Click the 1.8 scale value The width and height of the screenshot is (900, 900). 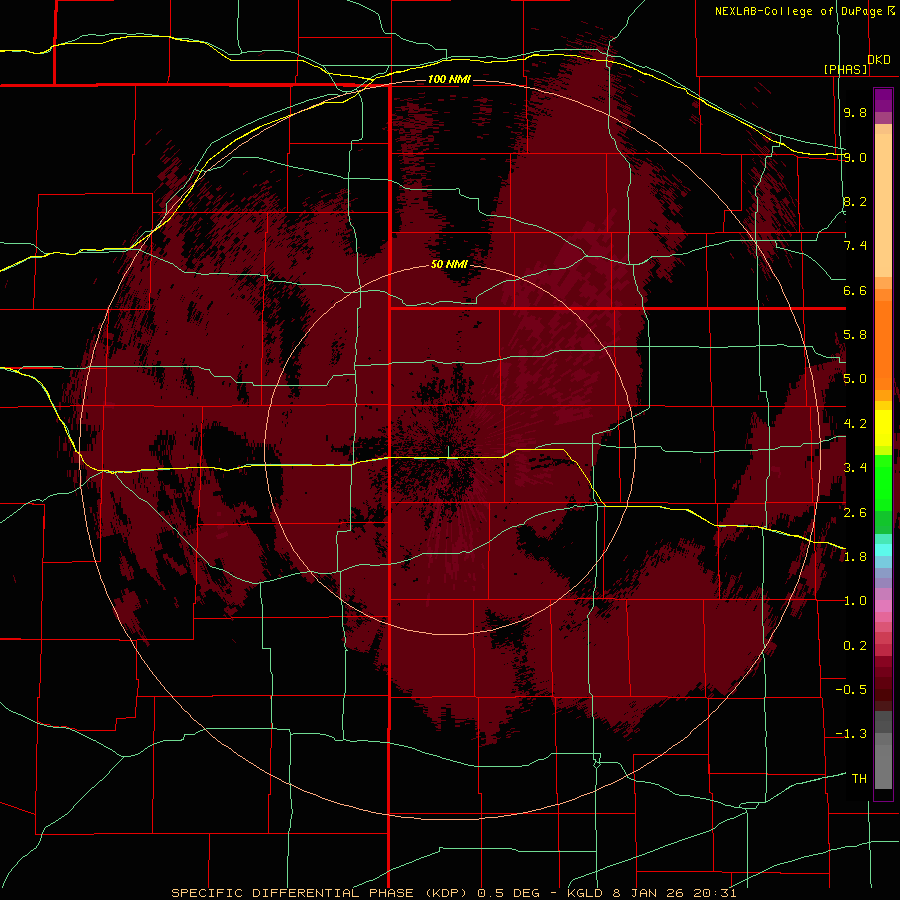[855, 557]
